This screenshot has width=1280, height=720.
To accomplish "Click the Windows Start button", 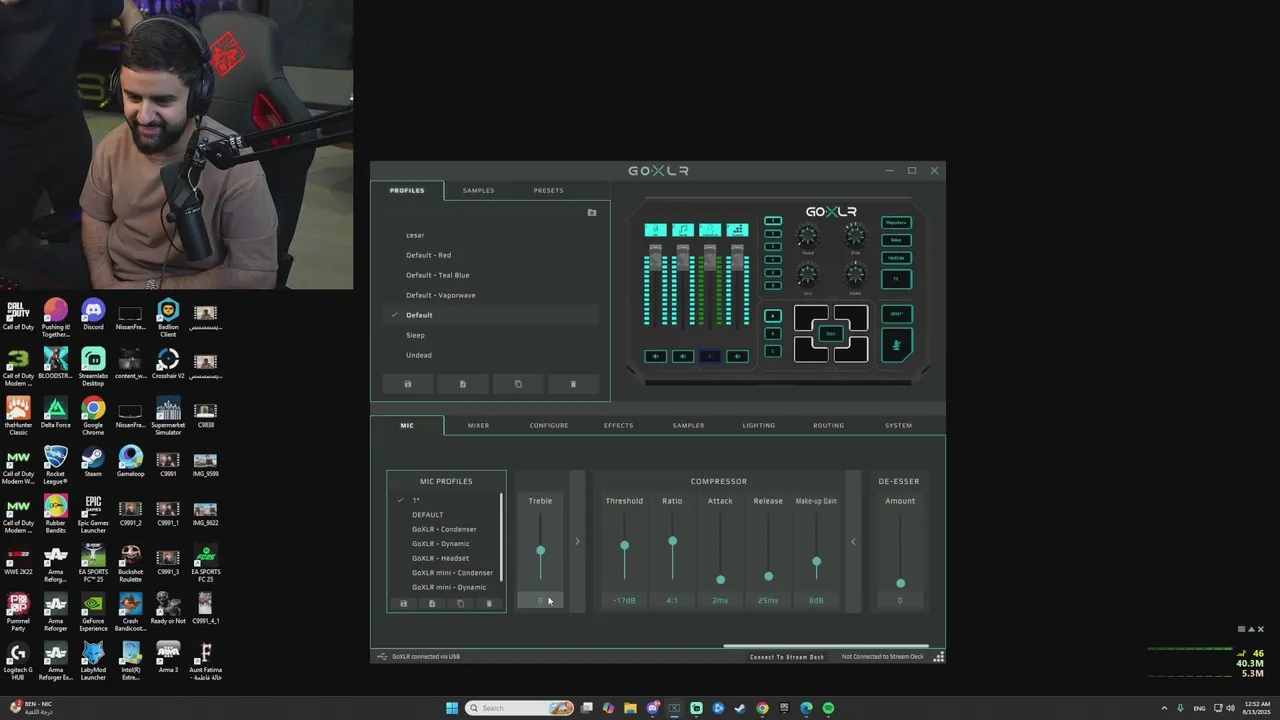I will (x=452, y=708).
